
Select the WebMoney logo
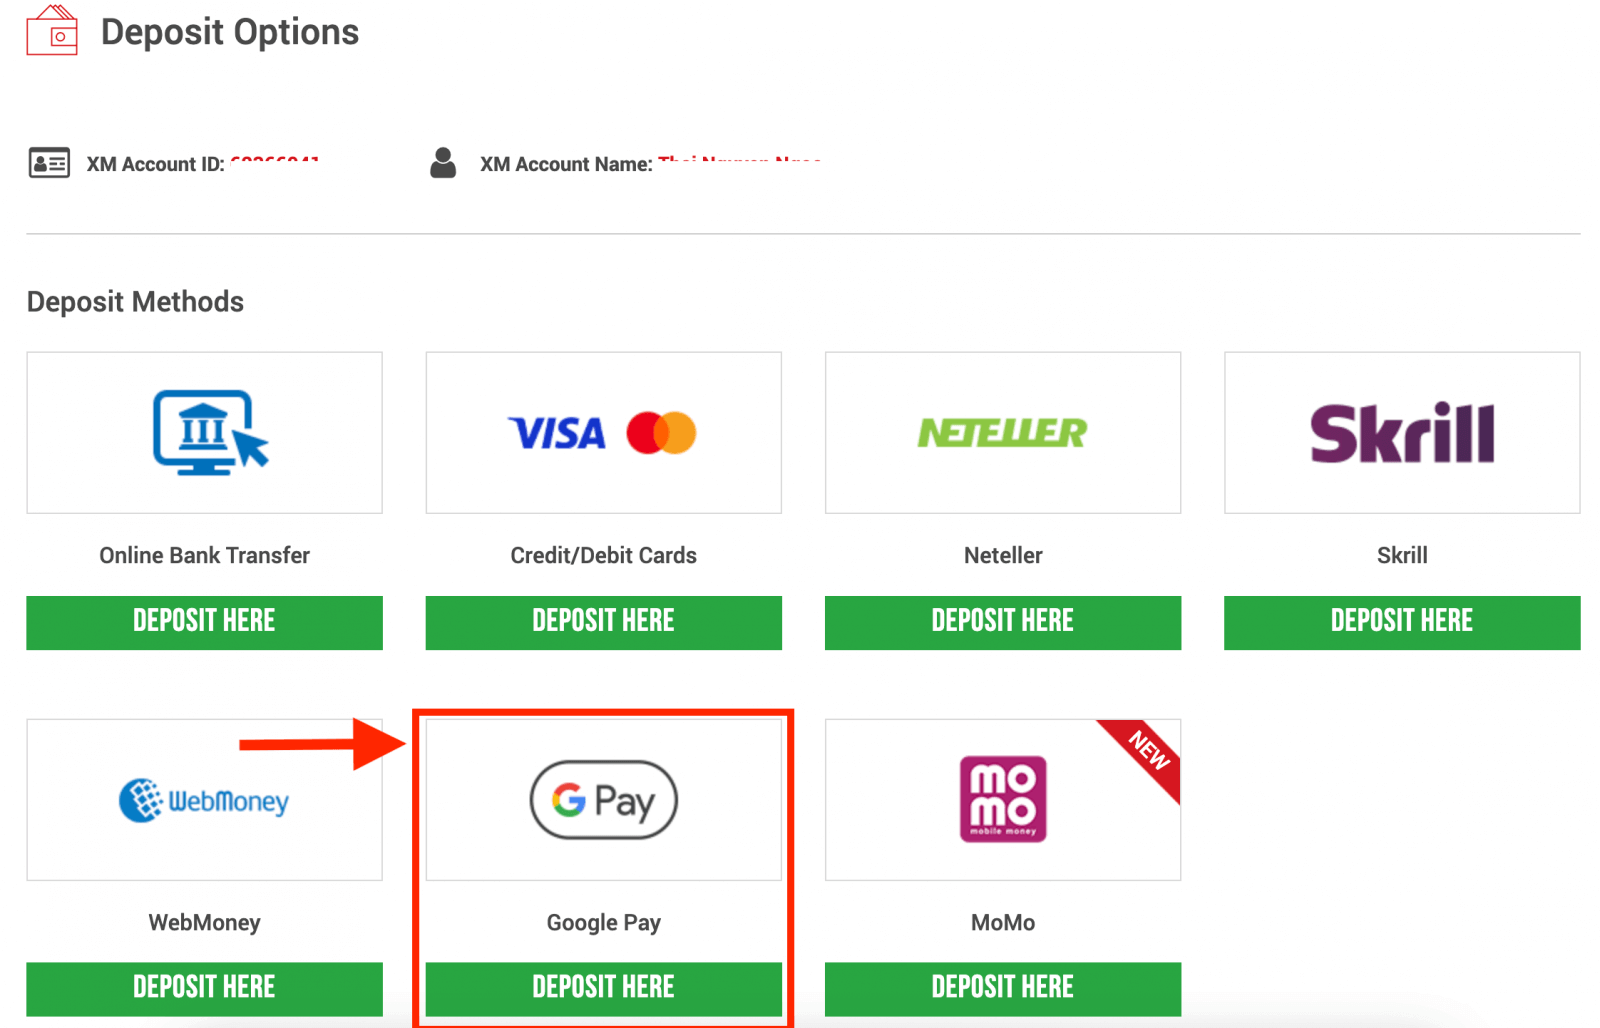click(204, 799)
